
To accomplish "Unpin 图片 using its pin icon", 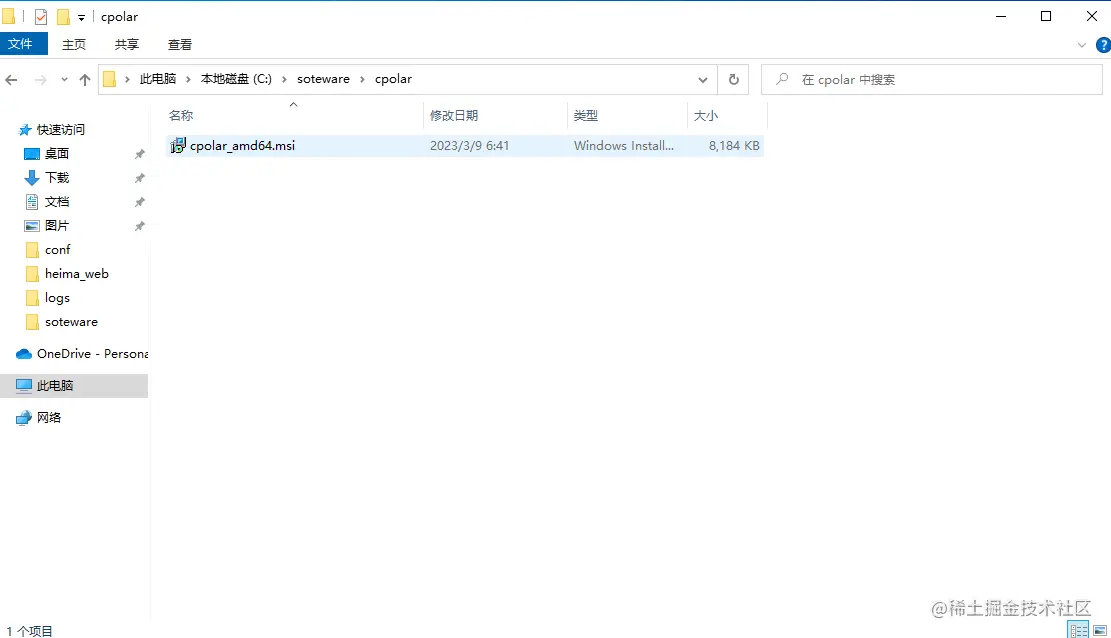I will (140, 226).
